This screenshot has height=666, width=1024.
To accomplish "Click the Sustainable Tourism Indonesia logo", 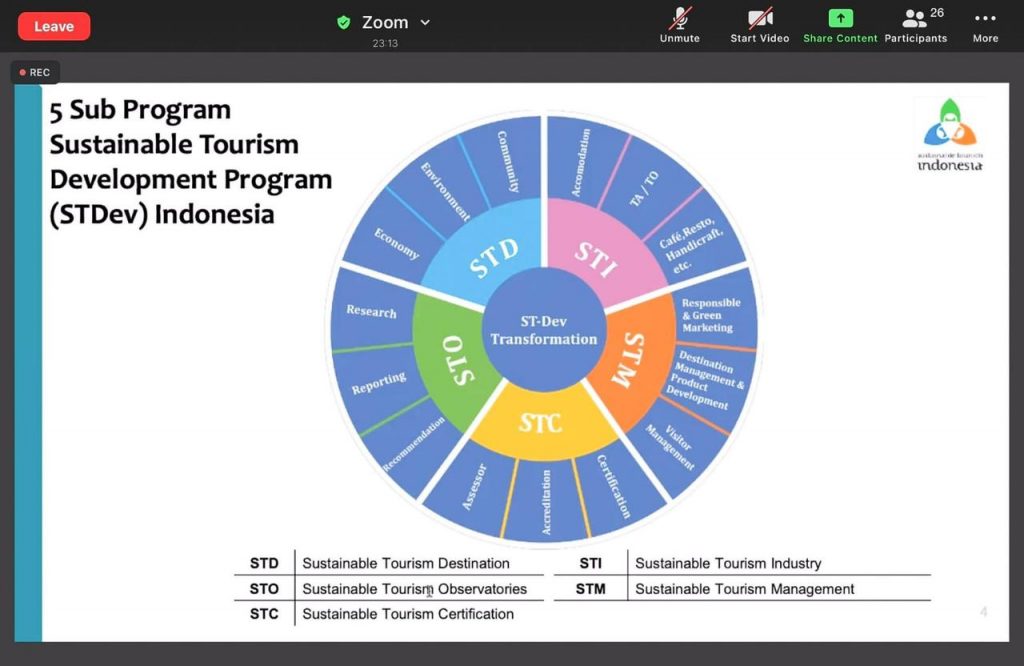I will coord(950,134).
